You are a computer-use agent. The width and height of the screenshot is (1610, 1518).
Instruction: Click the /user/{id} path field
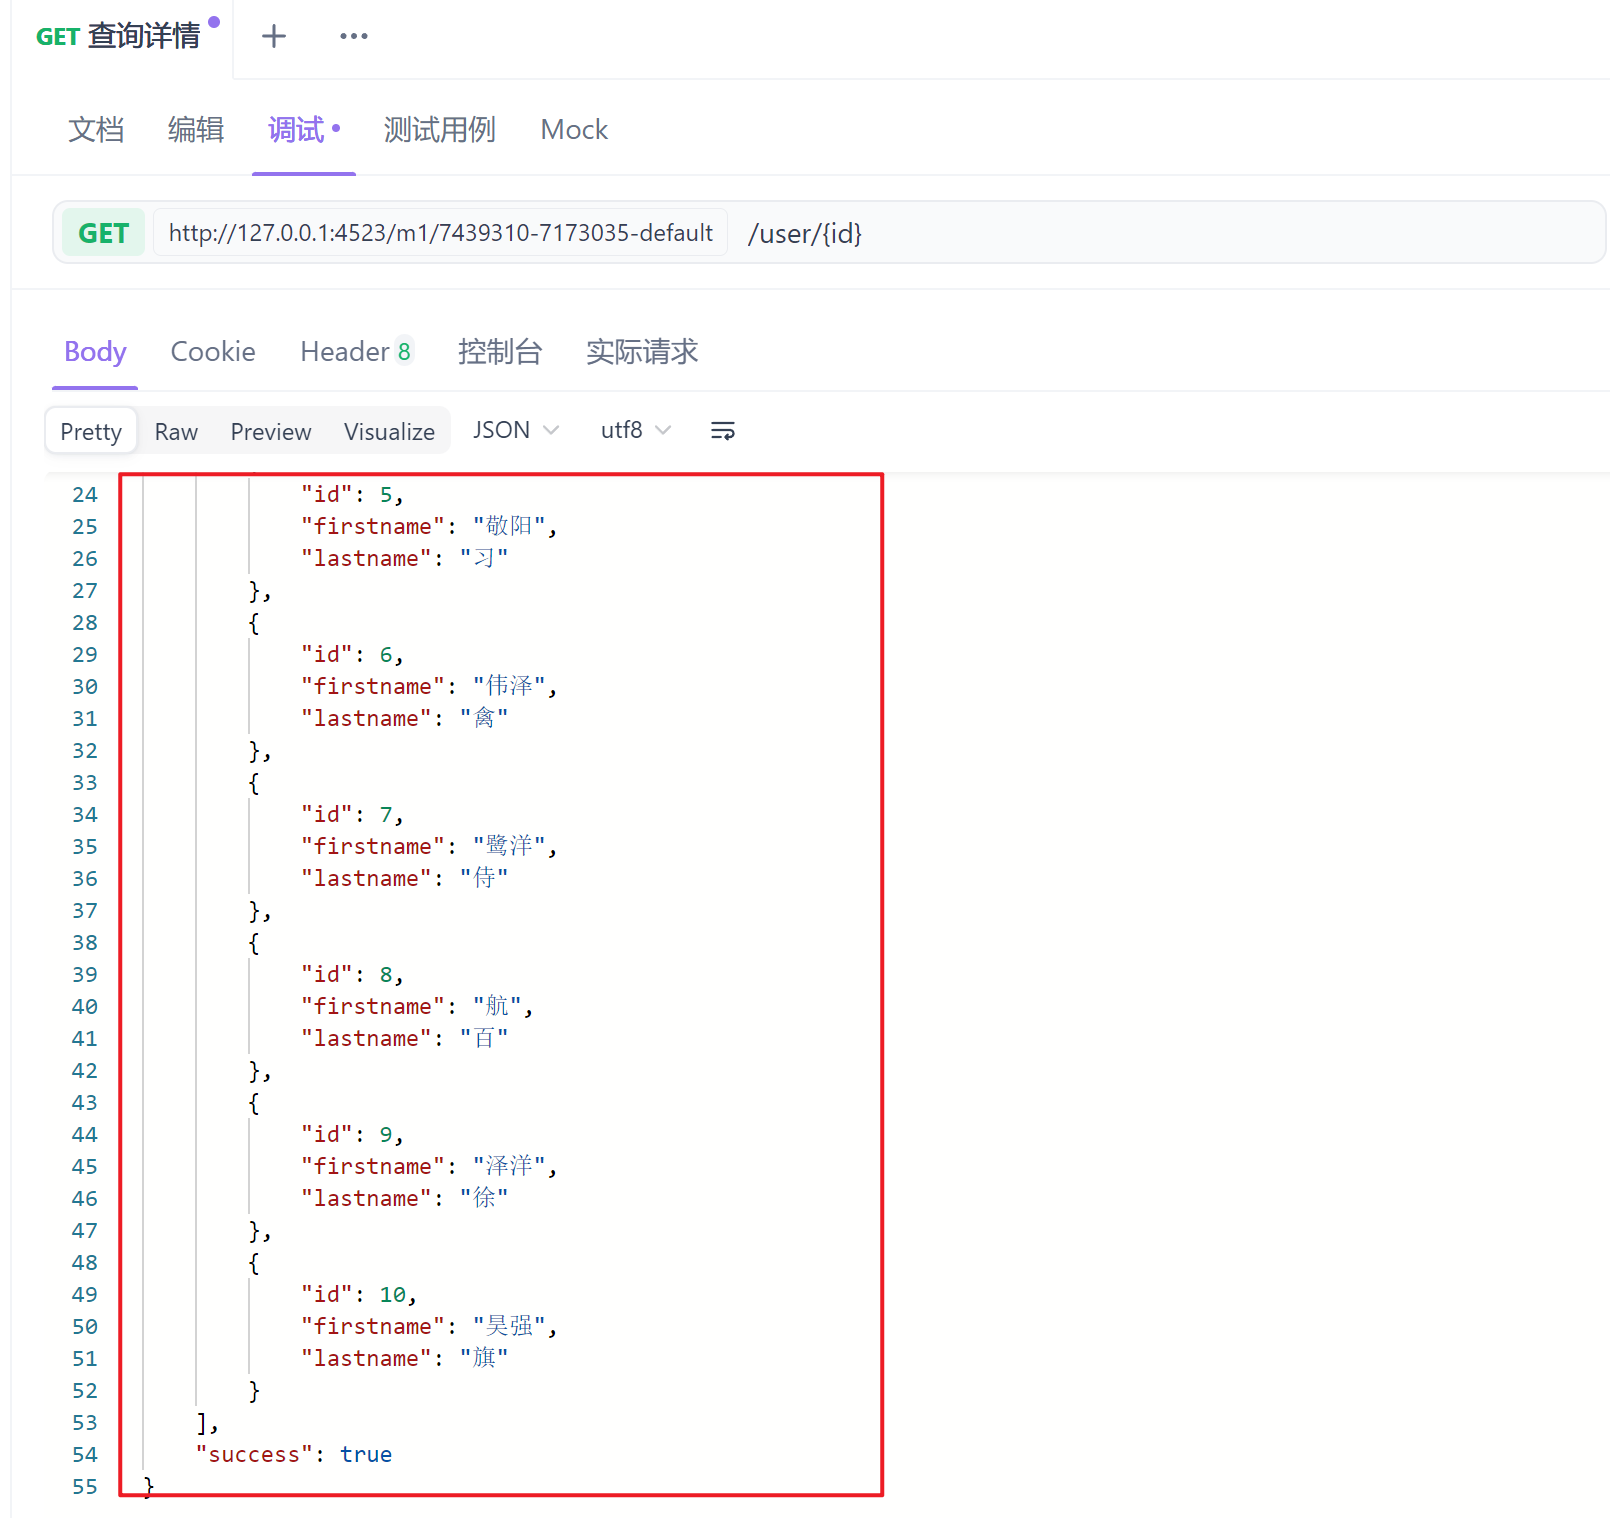805,233
